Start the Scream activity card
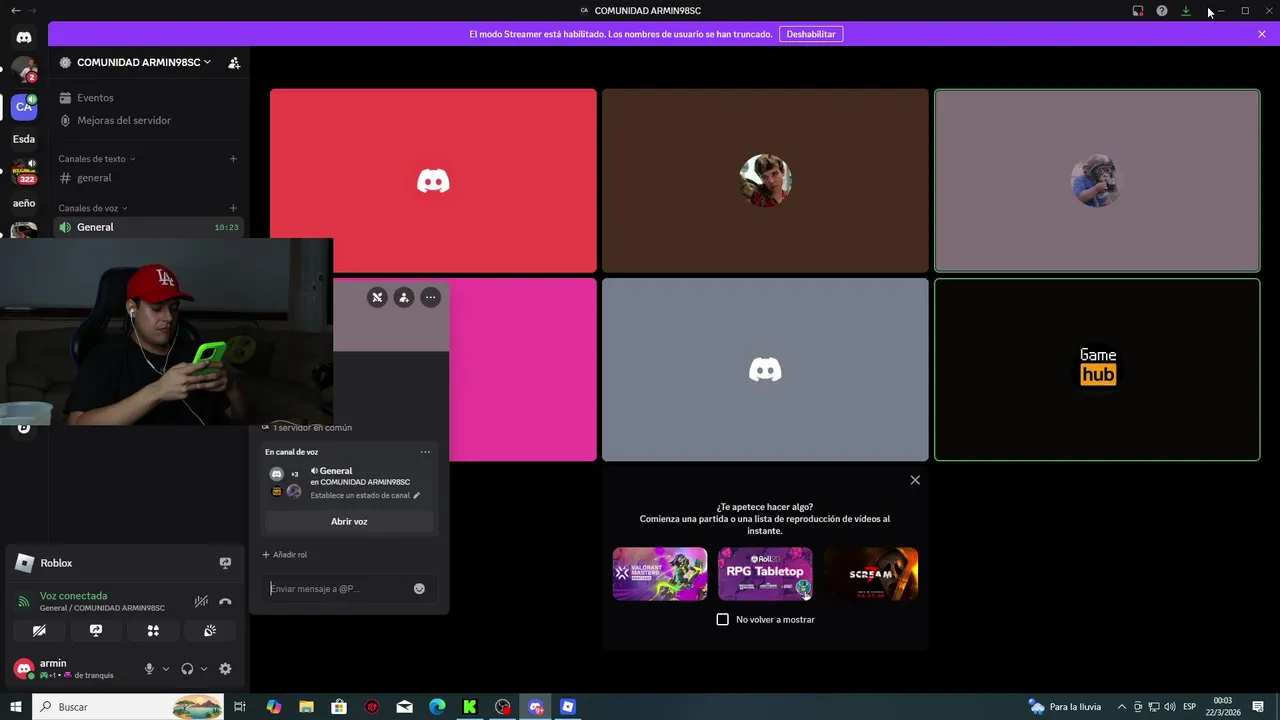The width and height of the screenshot is (1280, 720). click(871, 573)
